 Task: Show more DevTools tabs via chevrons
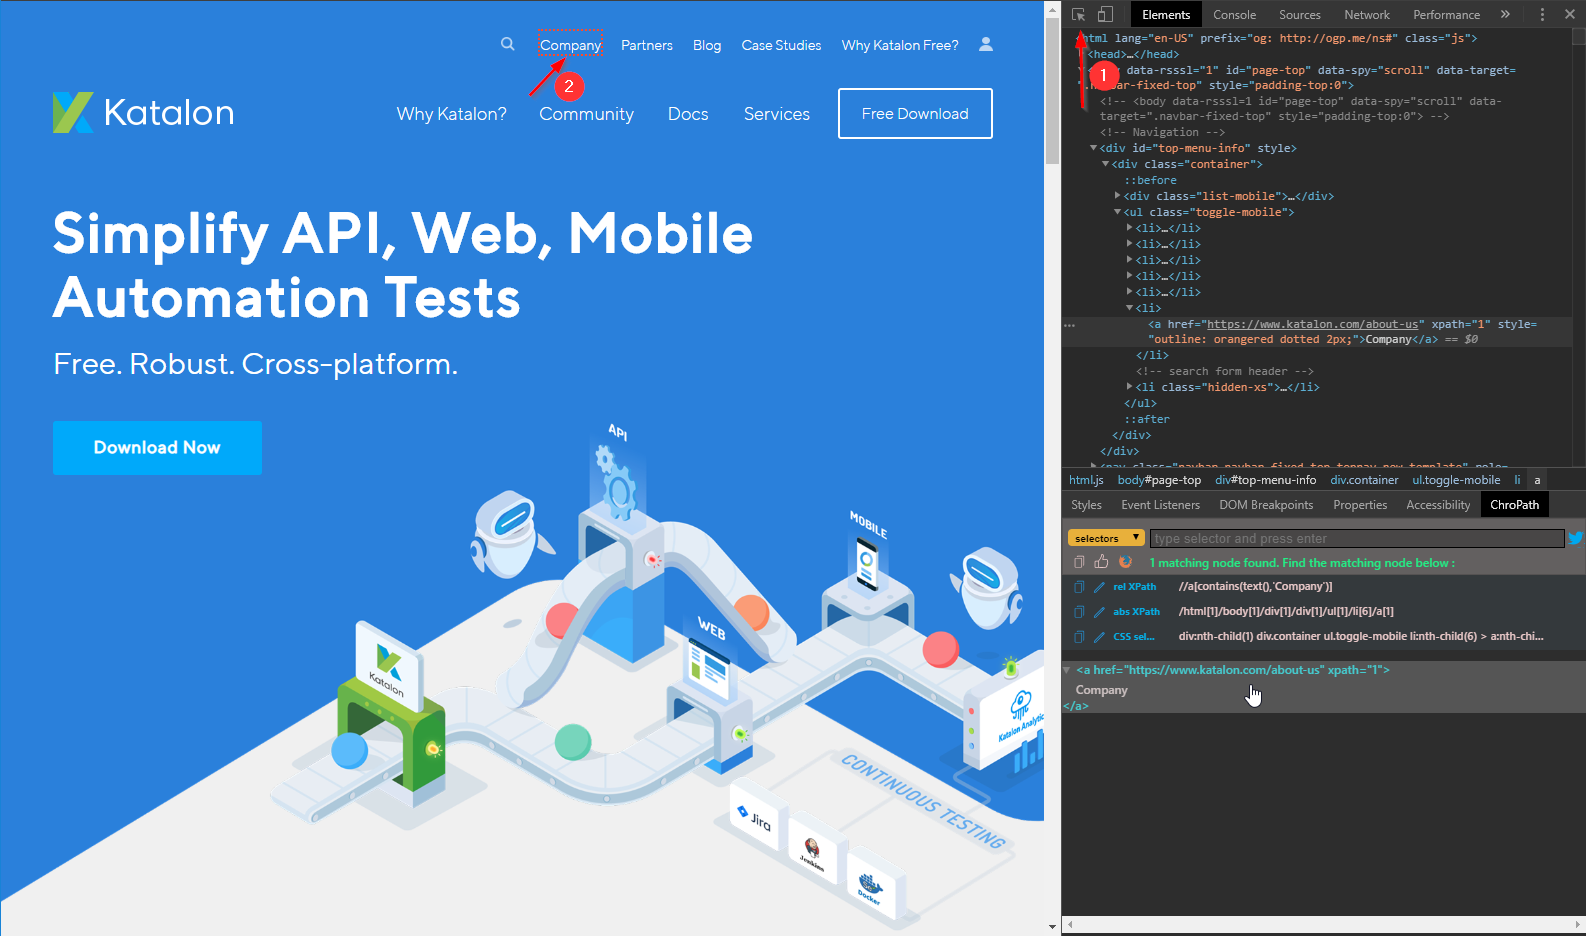[1505, 15]
